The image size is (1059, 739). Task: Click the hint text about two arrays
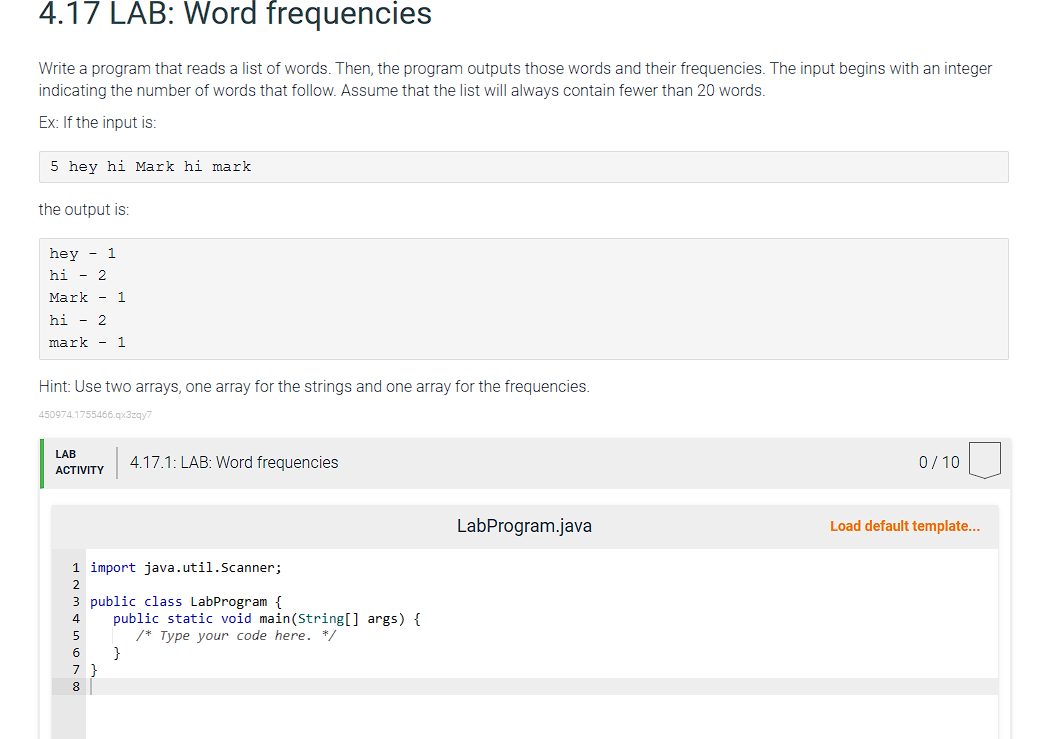pyautogui.click(x=313, y=386)
